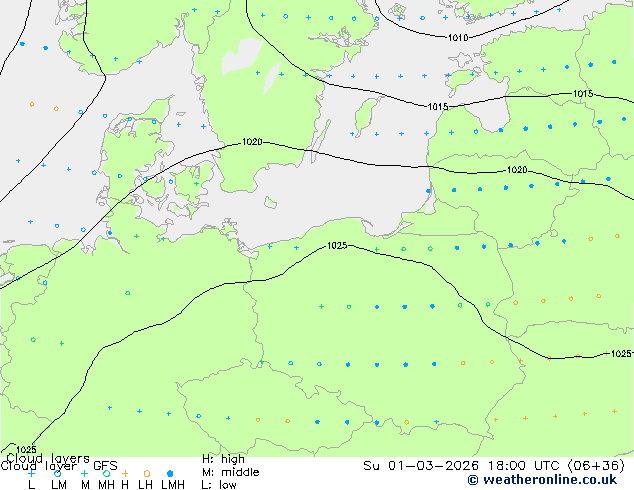
Task: Click the green circle MH legend symbol
Action: tap(107, 473)
